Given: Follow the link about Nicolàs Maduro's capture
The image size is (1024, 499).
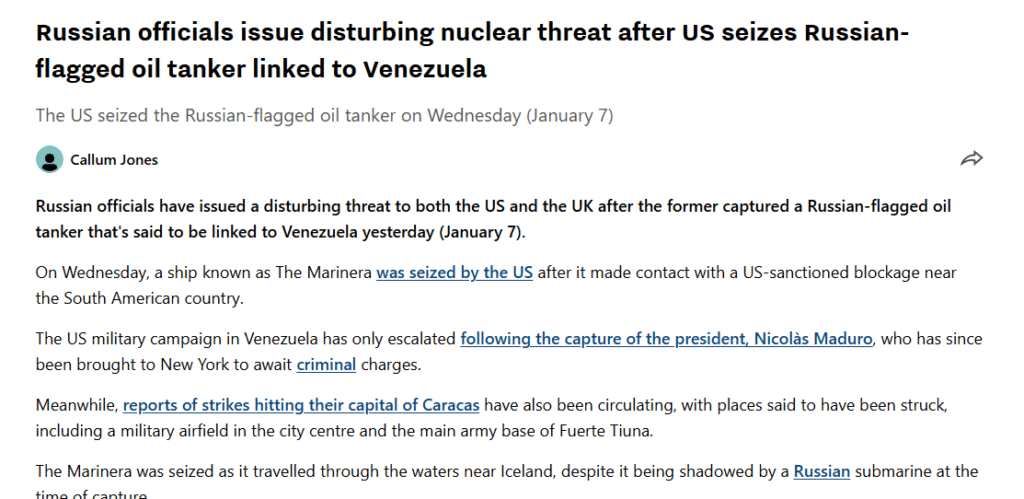Looking at the screenshot, I should click(x=667, y=338).
